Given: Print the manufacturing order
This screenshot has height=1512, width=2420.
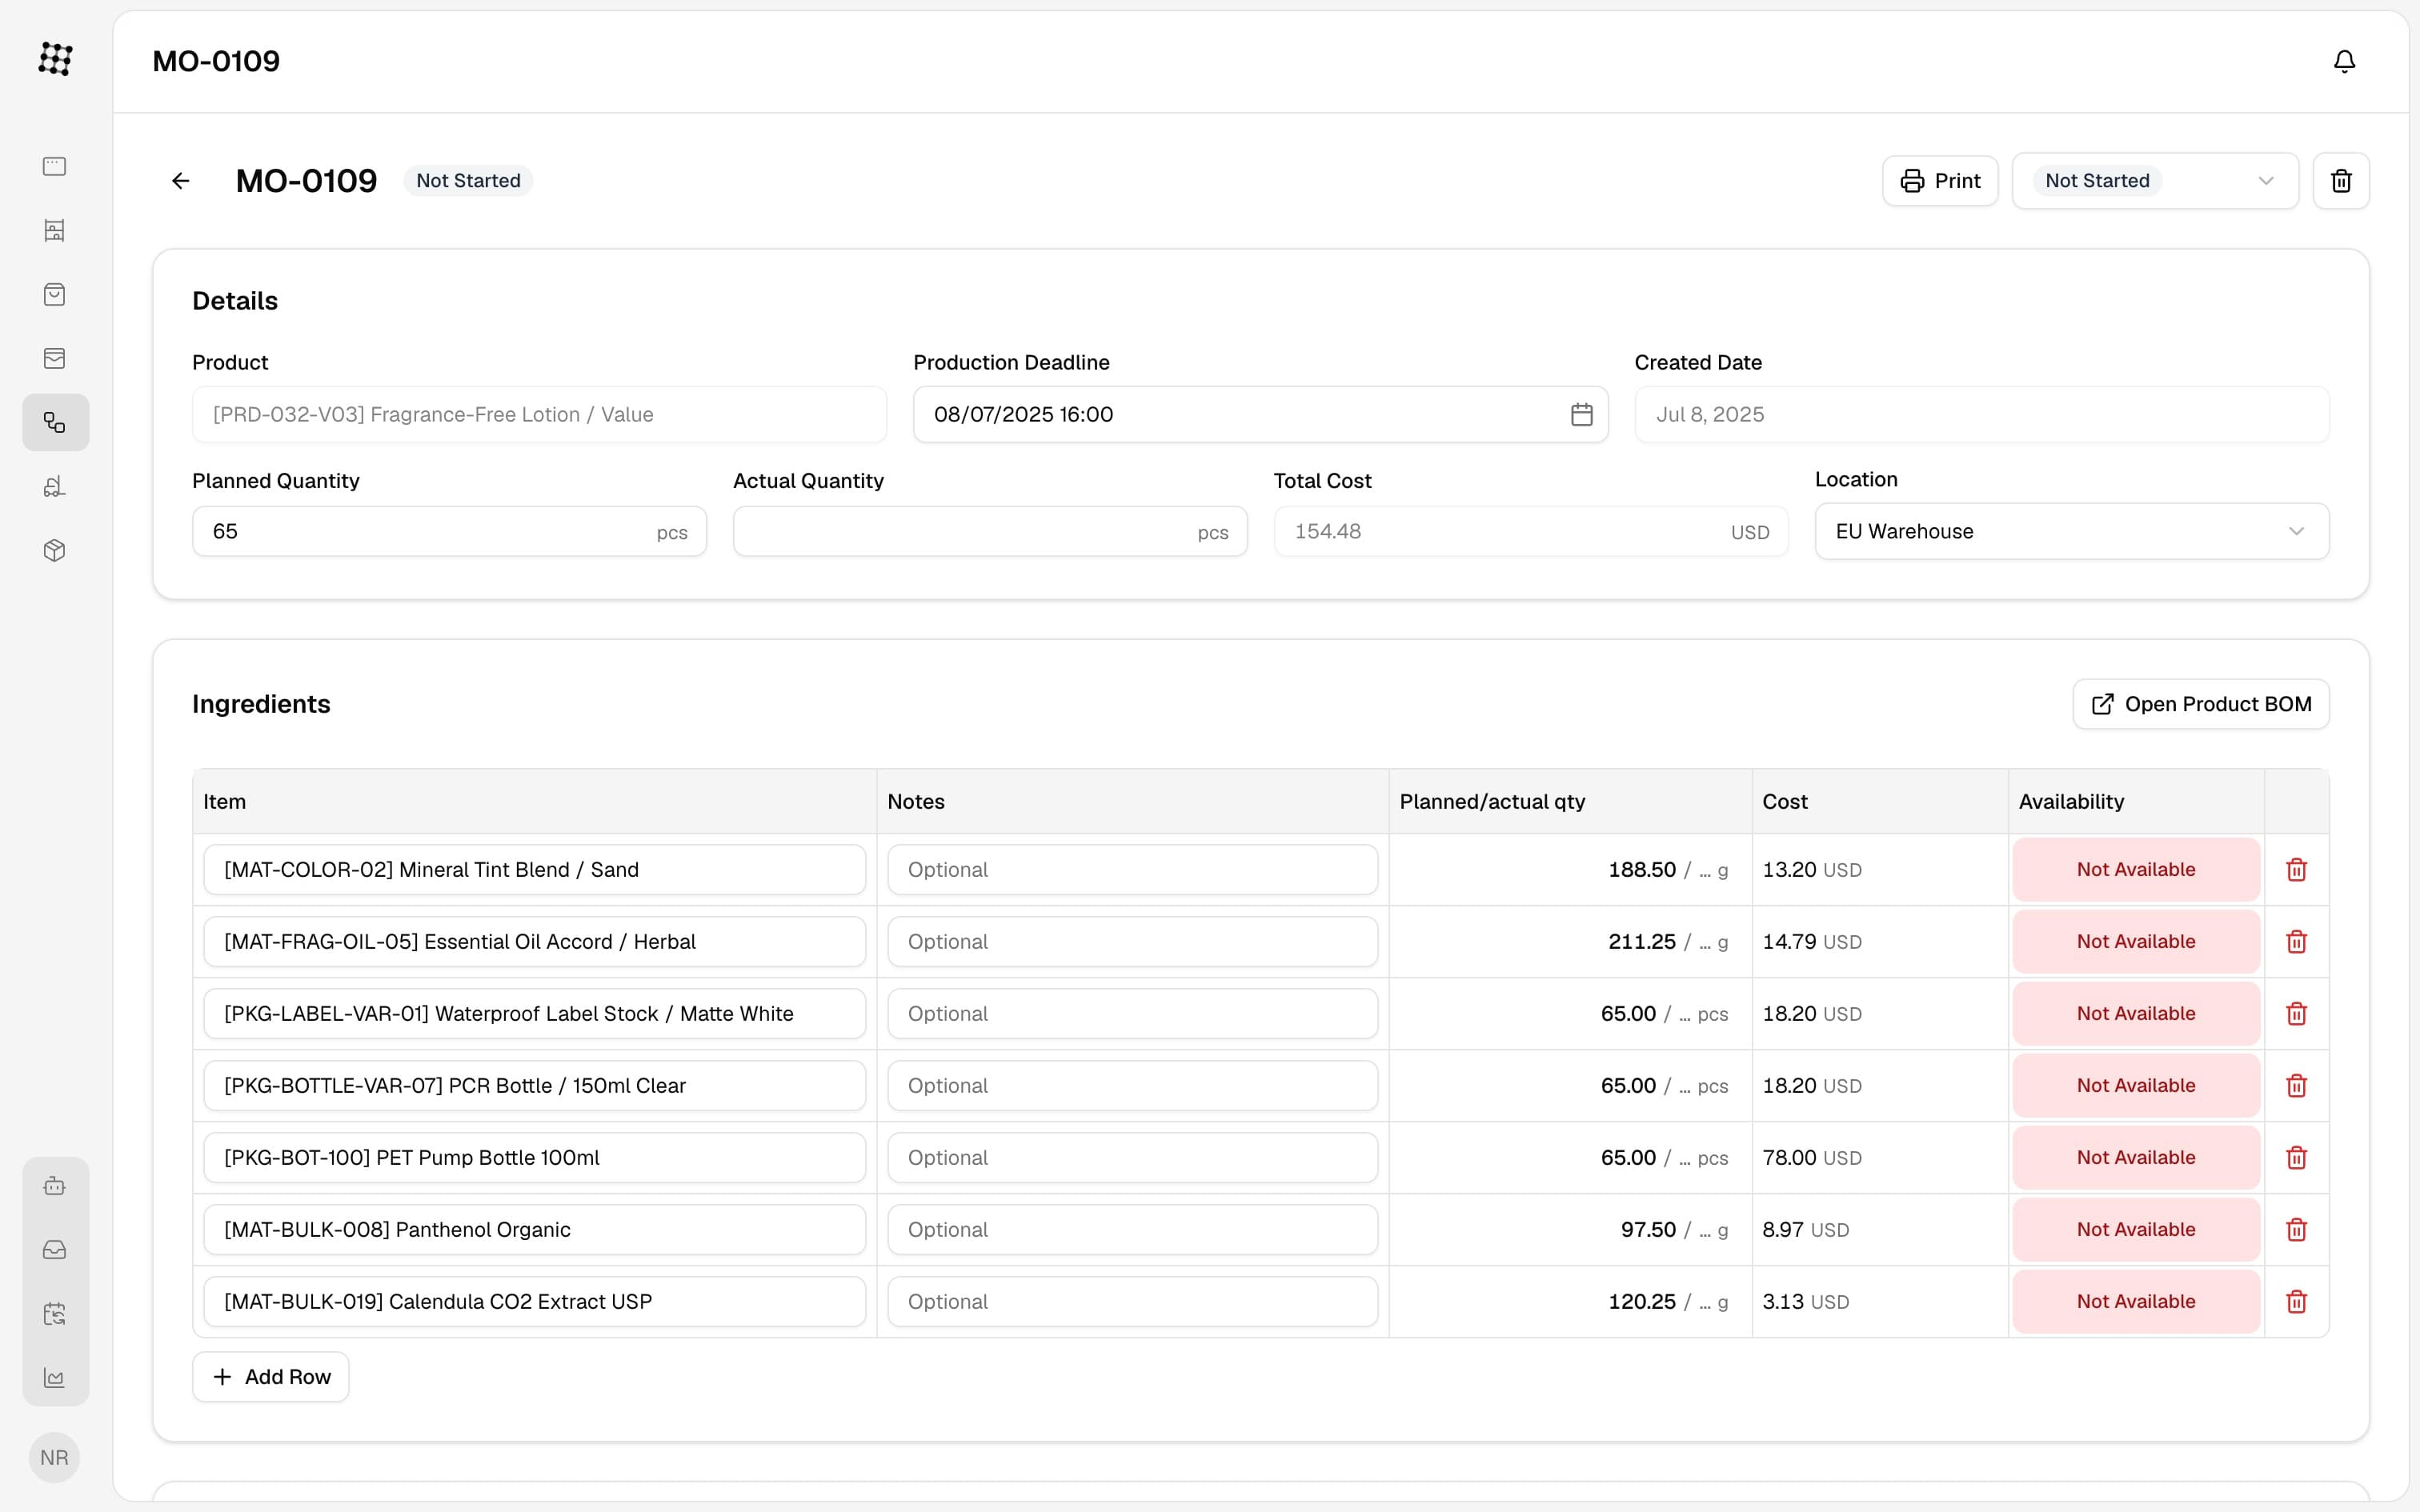Looking at the screenshot, I should point(1939,181).
